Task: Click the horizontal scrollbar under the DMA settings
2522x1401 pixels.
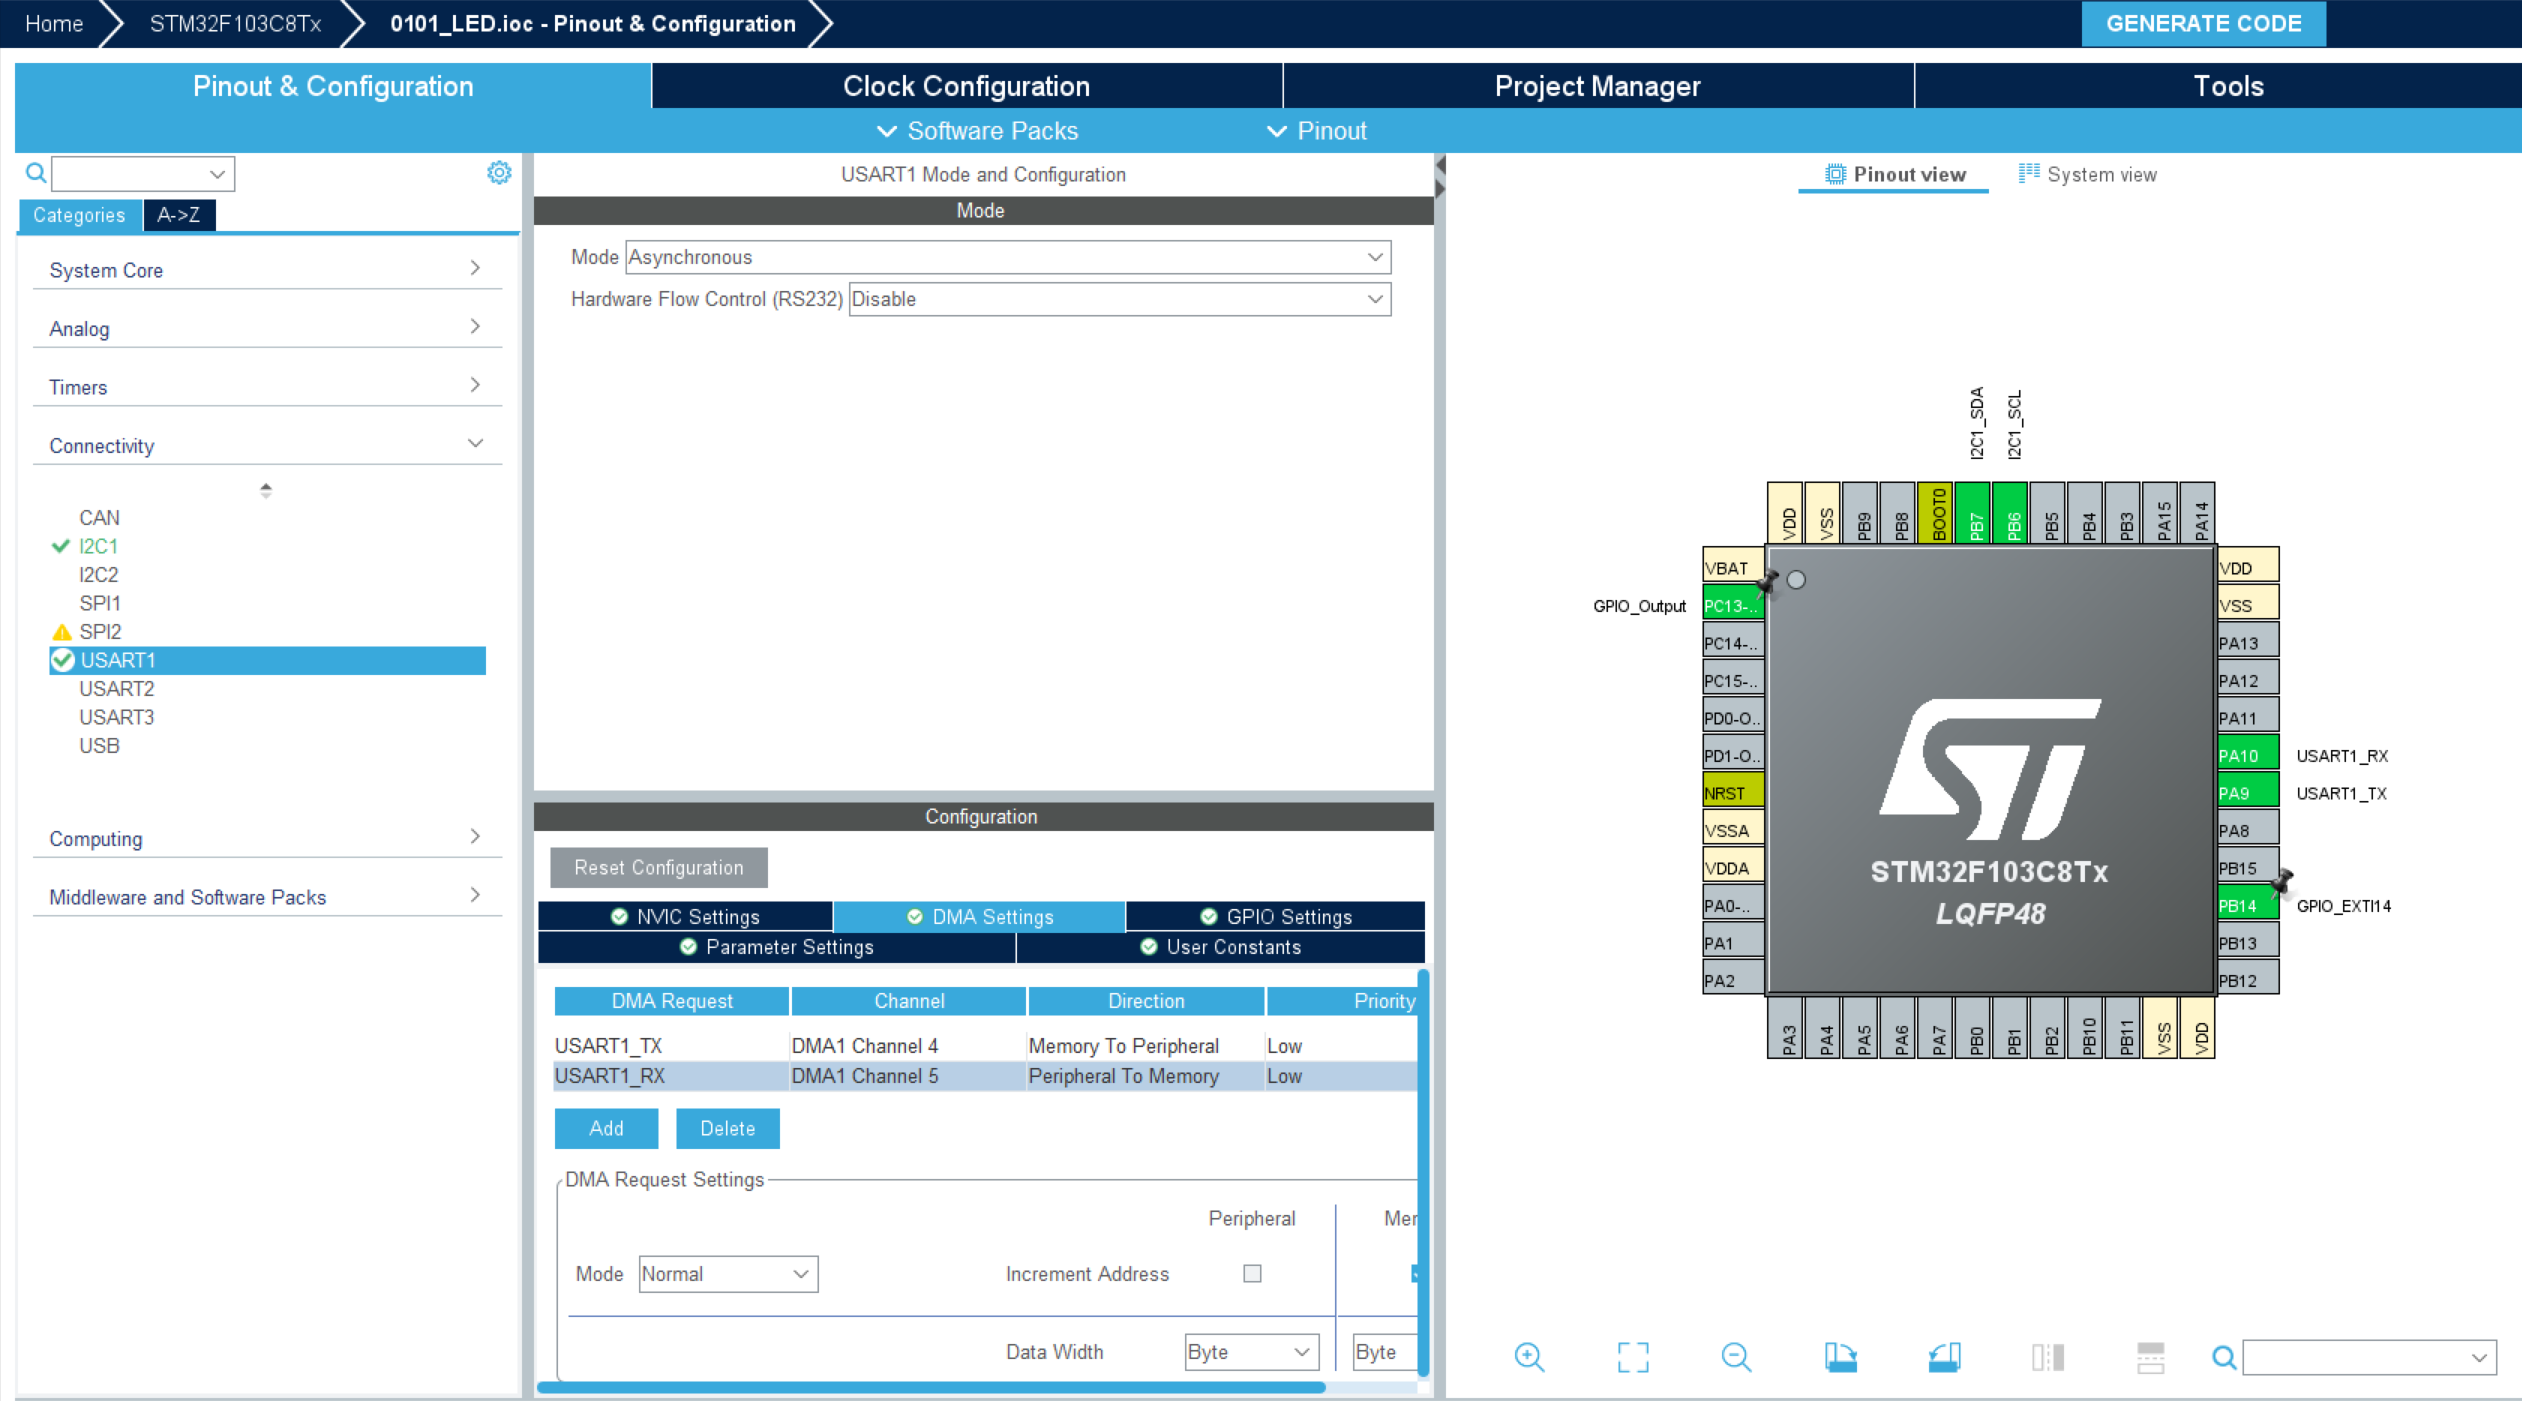Action: click(x=931, y=1387)
